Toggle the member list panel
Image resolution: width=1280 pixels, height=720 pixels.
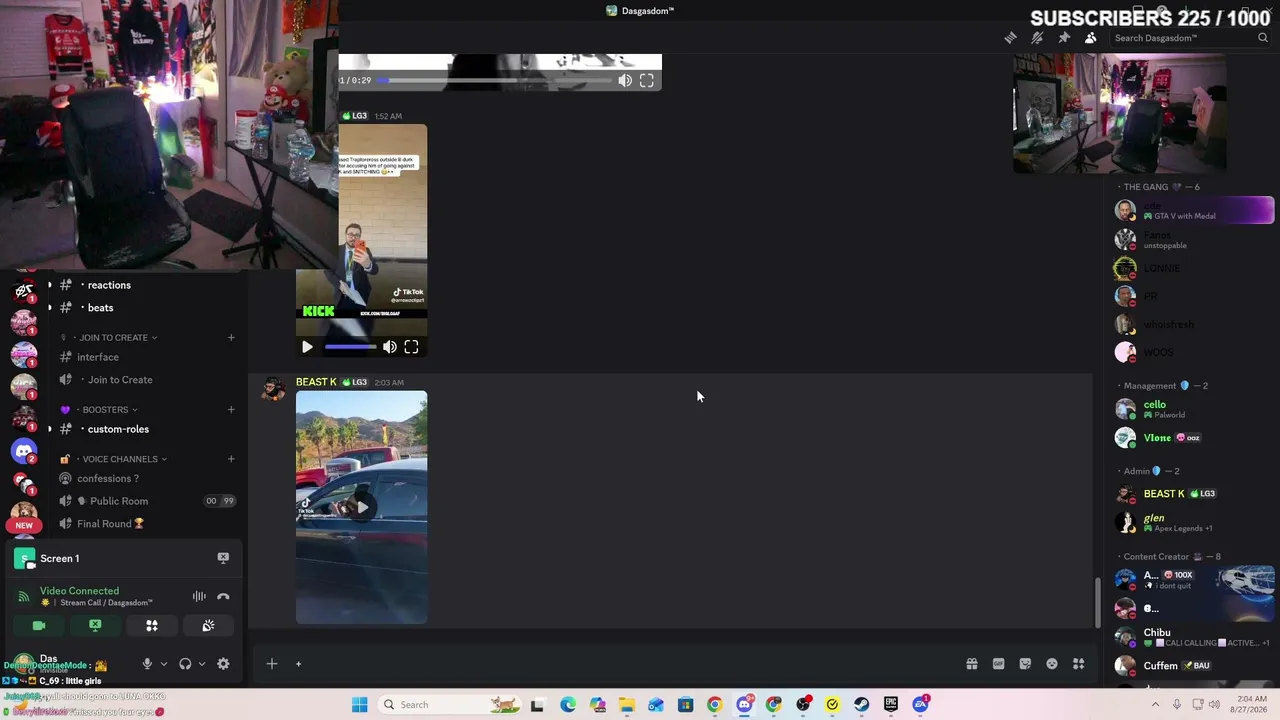tap(1090, 38)
